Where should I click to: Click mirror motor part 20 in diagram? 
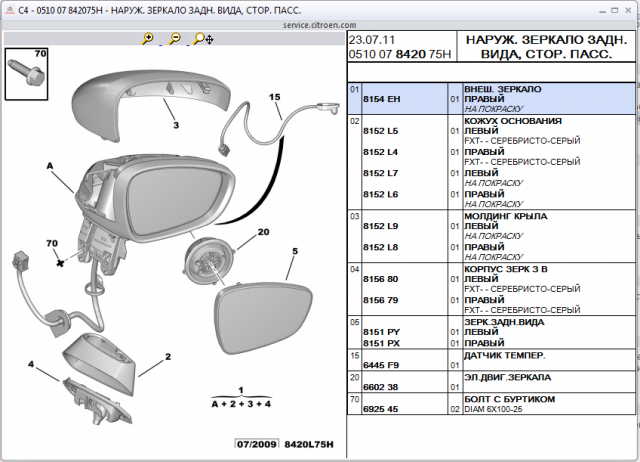[x=211, y=263]
